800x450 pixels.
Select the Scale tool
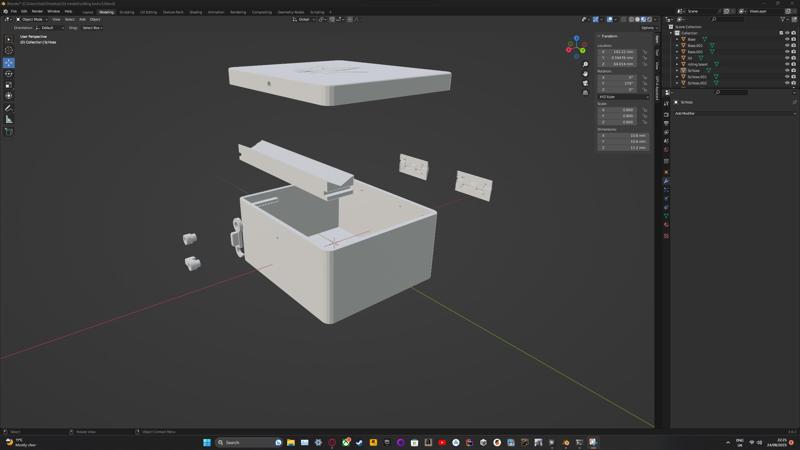click(x=9, y=85)
